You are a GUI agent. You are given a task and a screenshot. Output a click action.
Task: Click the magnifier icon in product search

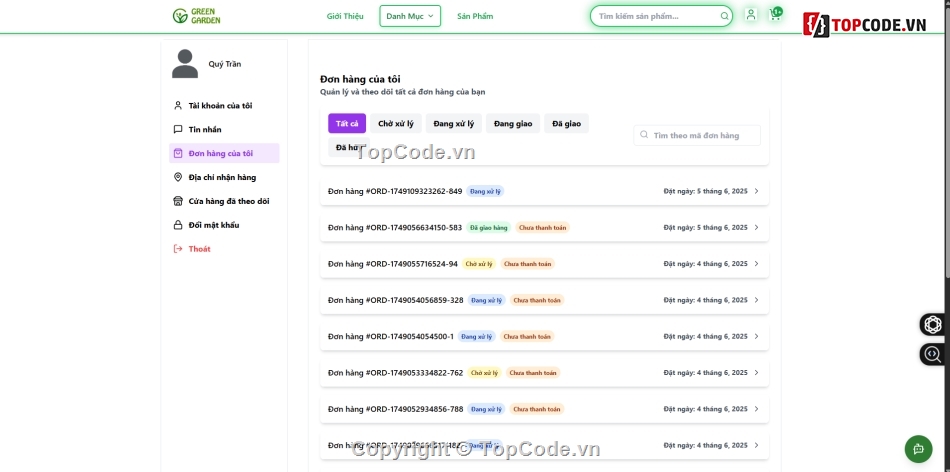(724, 16)
